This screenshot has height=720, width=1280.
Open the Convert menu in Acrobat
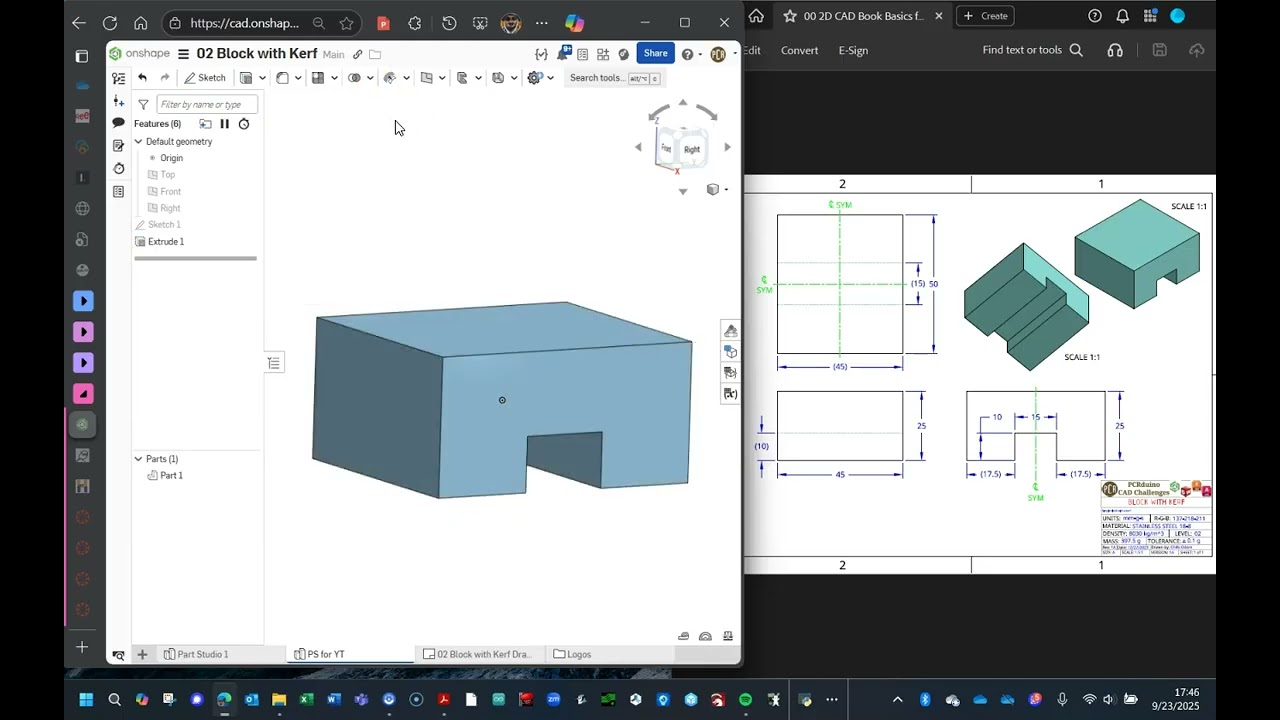(x=799, y=50)
